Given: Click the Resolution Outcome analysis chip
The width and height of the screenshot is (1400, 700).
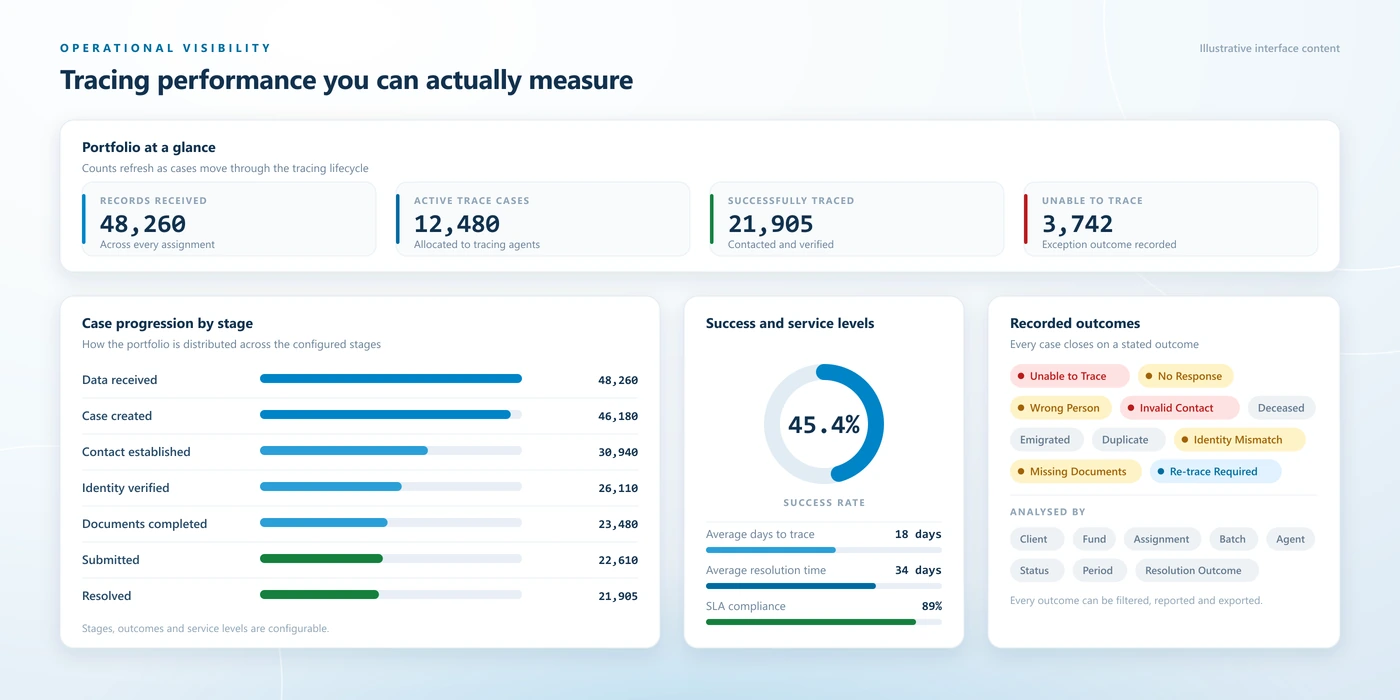Looking at the screenshot, I should pyautogui.click(x=1196, y=571).
